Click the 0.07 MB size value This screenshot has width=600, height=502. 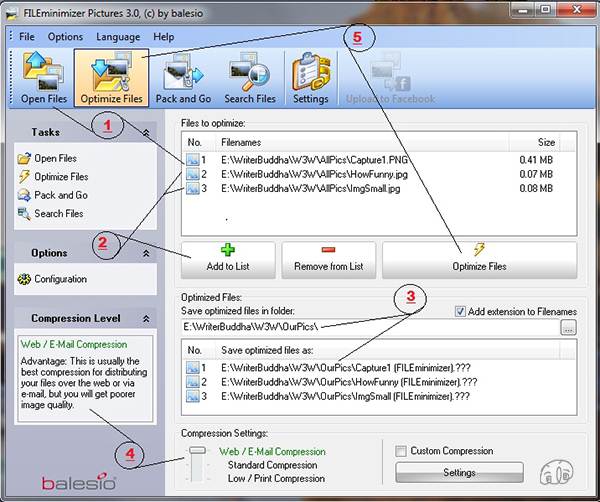(536, 174)
